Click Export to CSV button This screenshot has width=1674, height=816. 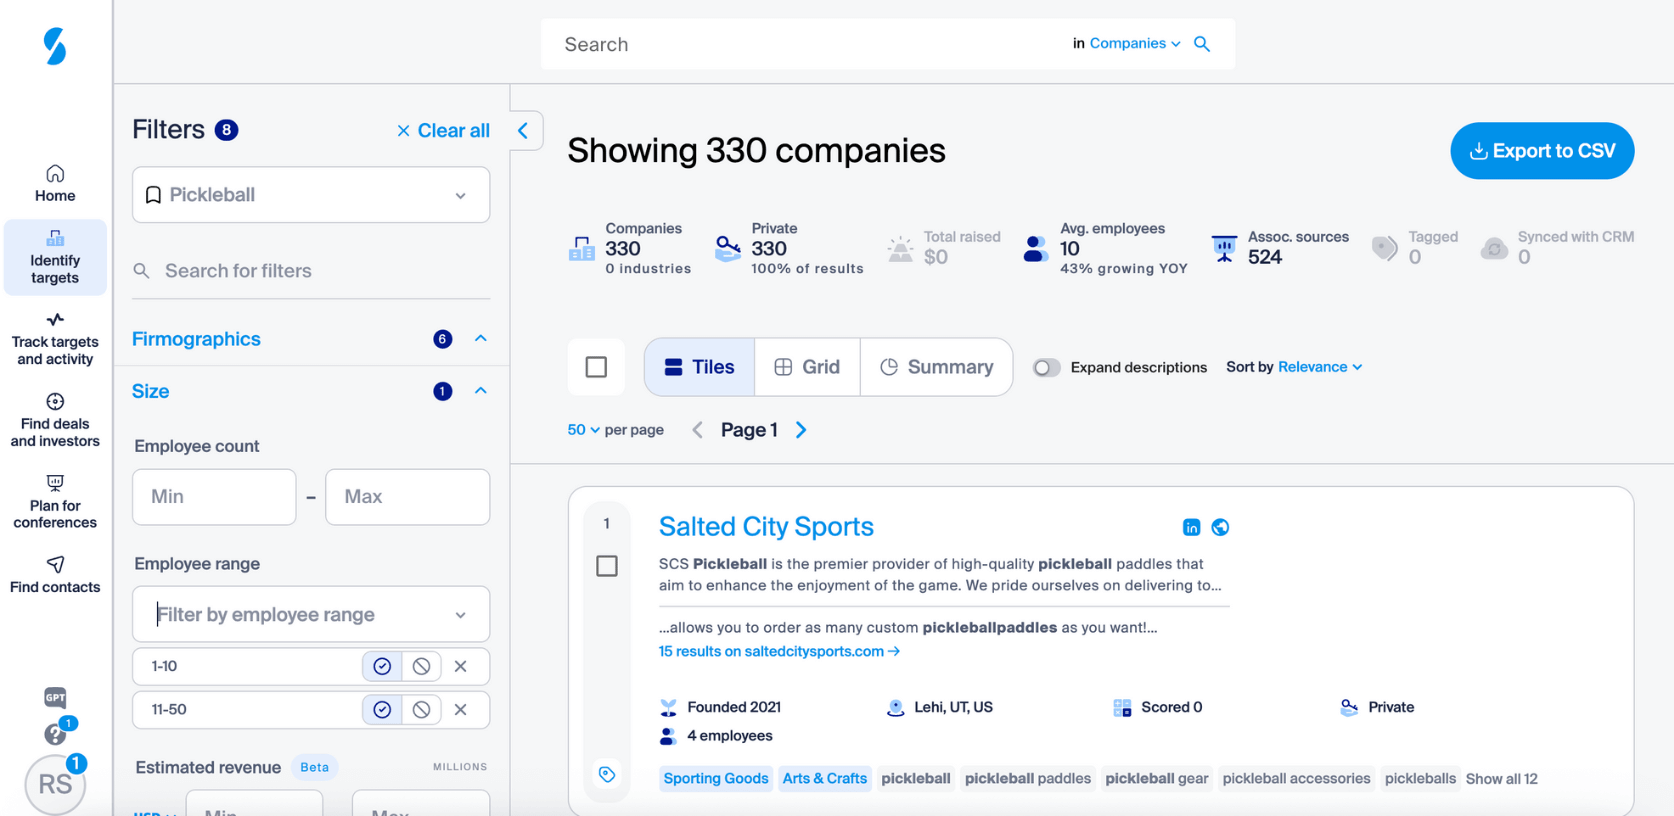pos(1542,151)
